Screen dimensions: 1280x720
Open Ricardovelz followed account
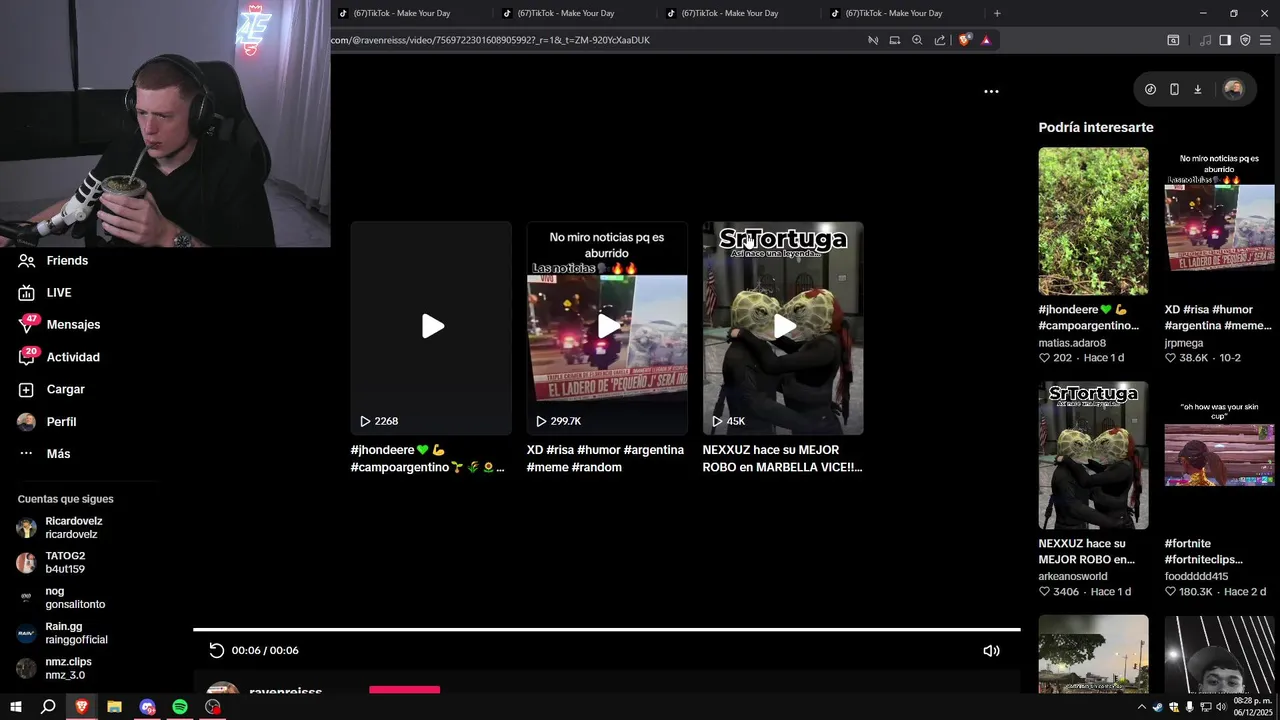coord(60,528)
